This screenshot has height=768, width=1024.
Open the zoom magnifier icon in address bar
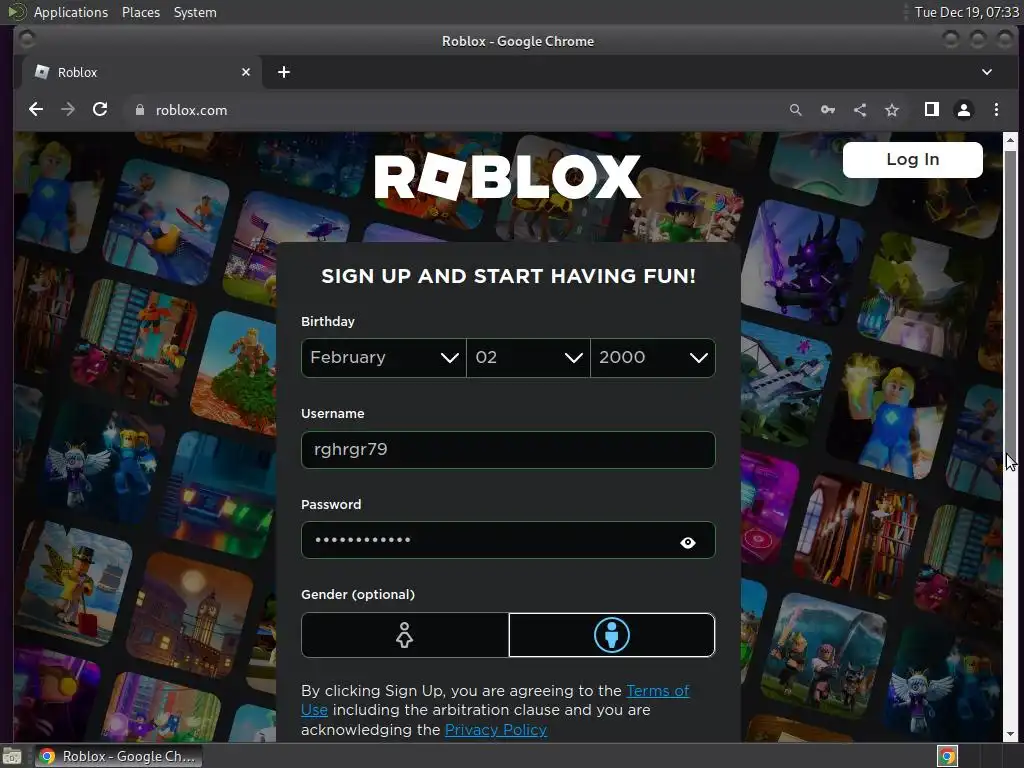[795, 110]
